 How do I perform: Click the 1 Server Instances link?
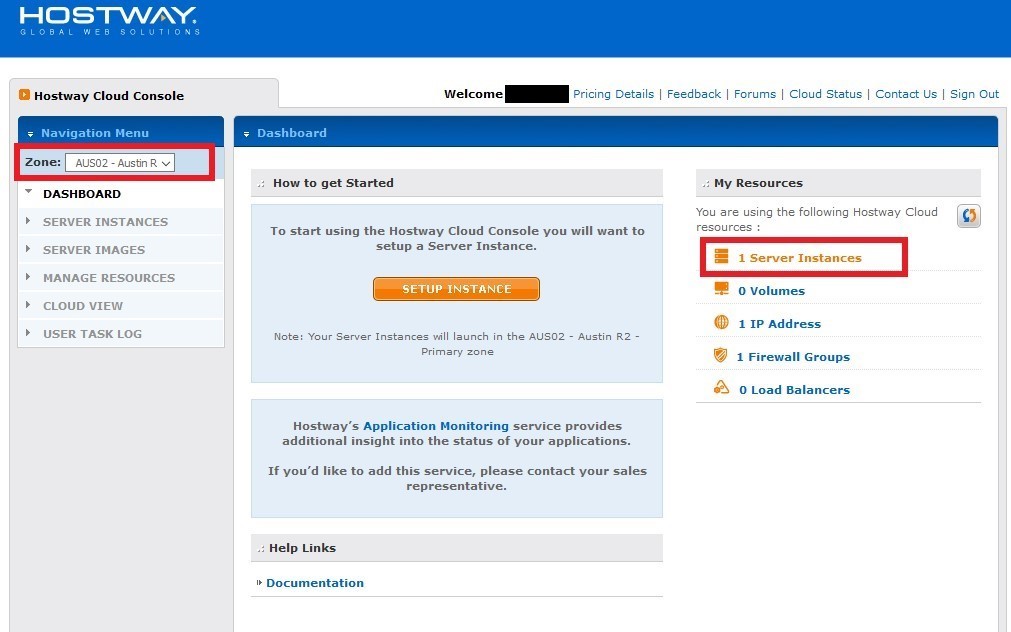point(800,258)
